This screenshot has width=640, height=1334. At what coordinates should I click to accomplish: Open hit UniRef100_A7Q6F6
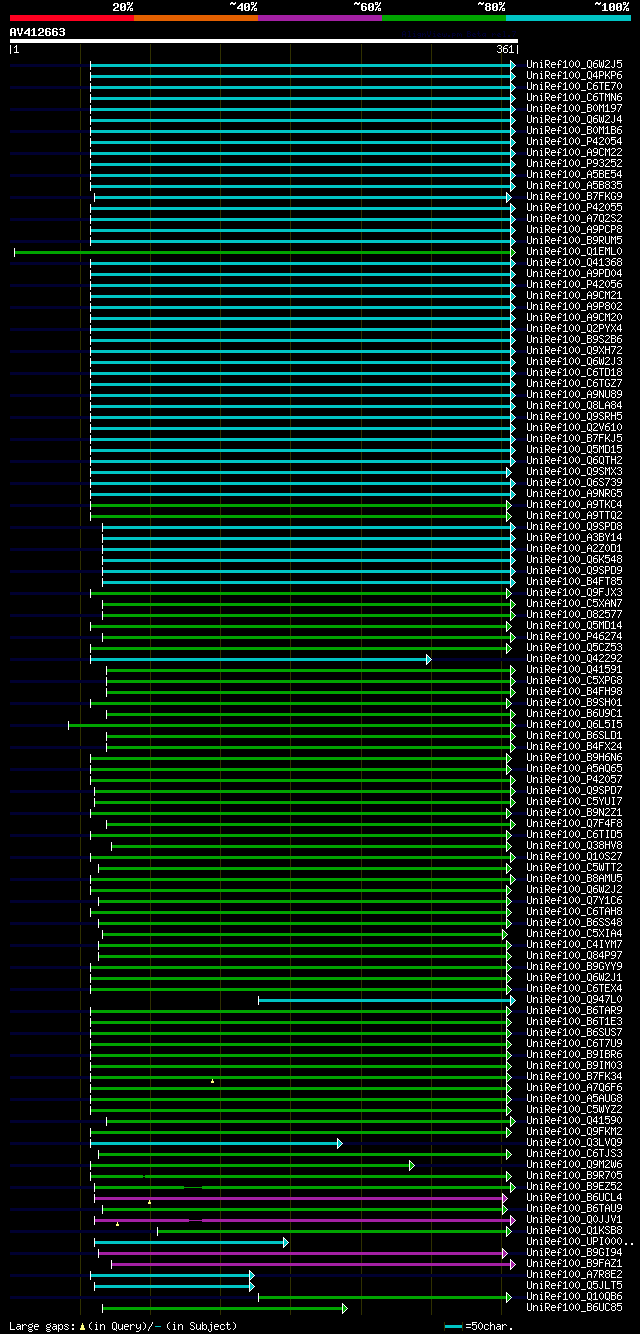click(x=575, y=1088)
